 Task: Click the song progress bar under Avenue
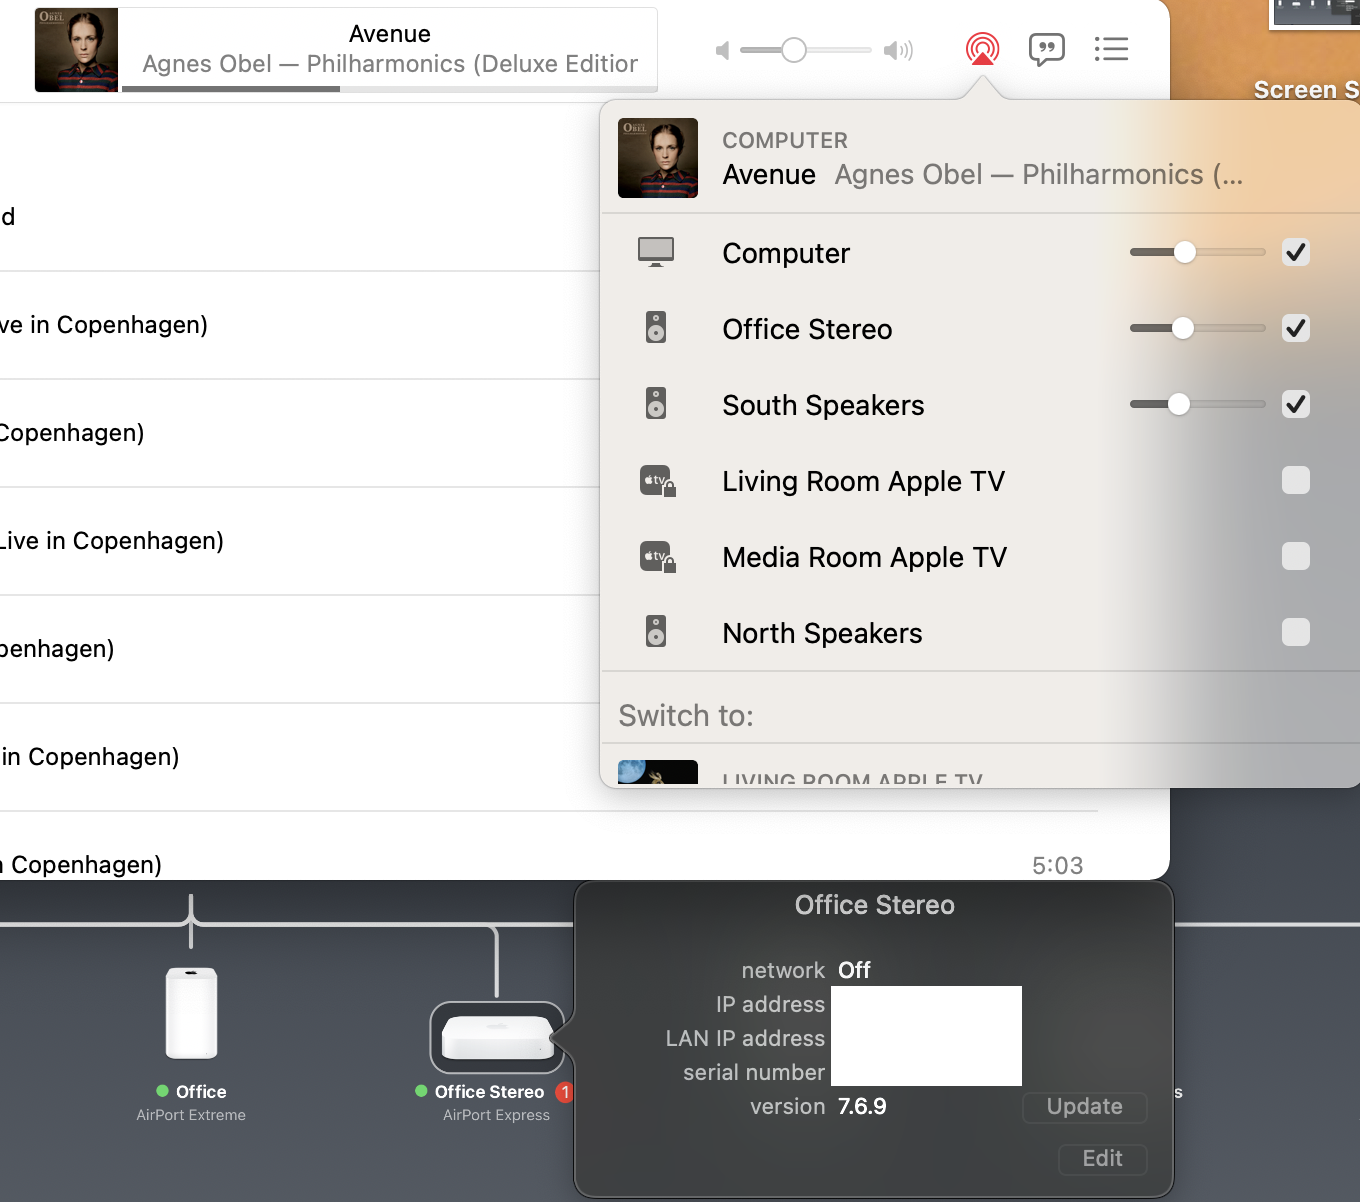[x=389, y=89]
